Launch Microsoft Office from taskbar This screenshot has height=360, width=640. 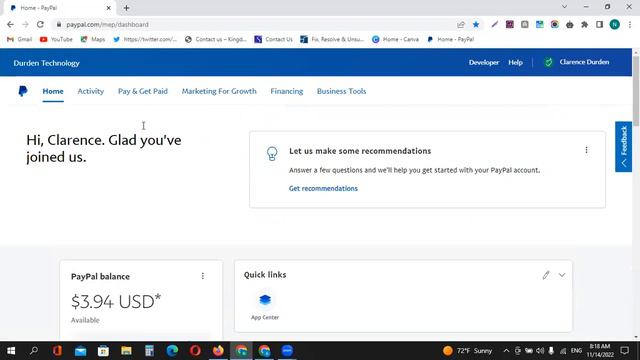[x=57, y=351]
